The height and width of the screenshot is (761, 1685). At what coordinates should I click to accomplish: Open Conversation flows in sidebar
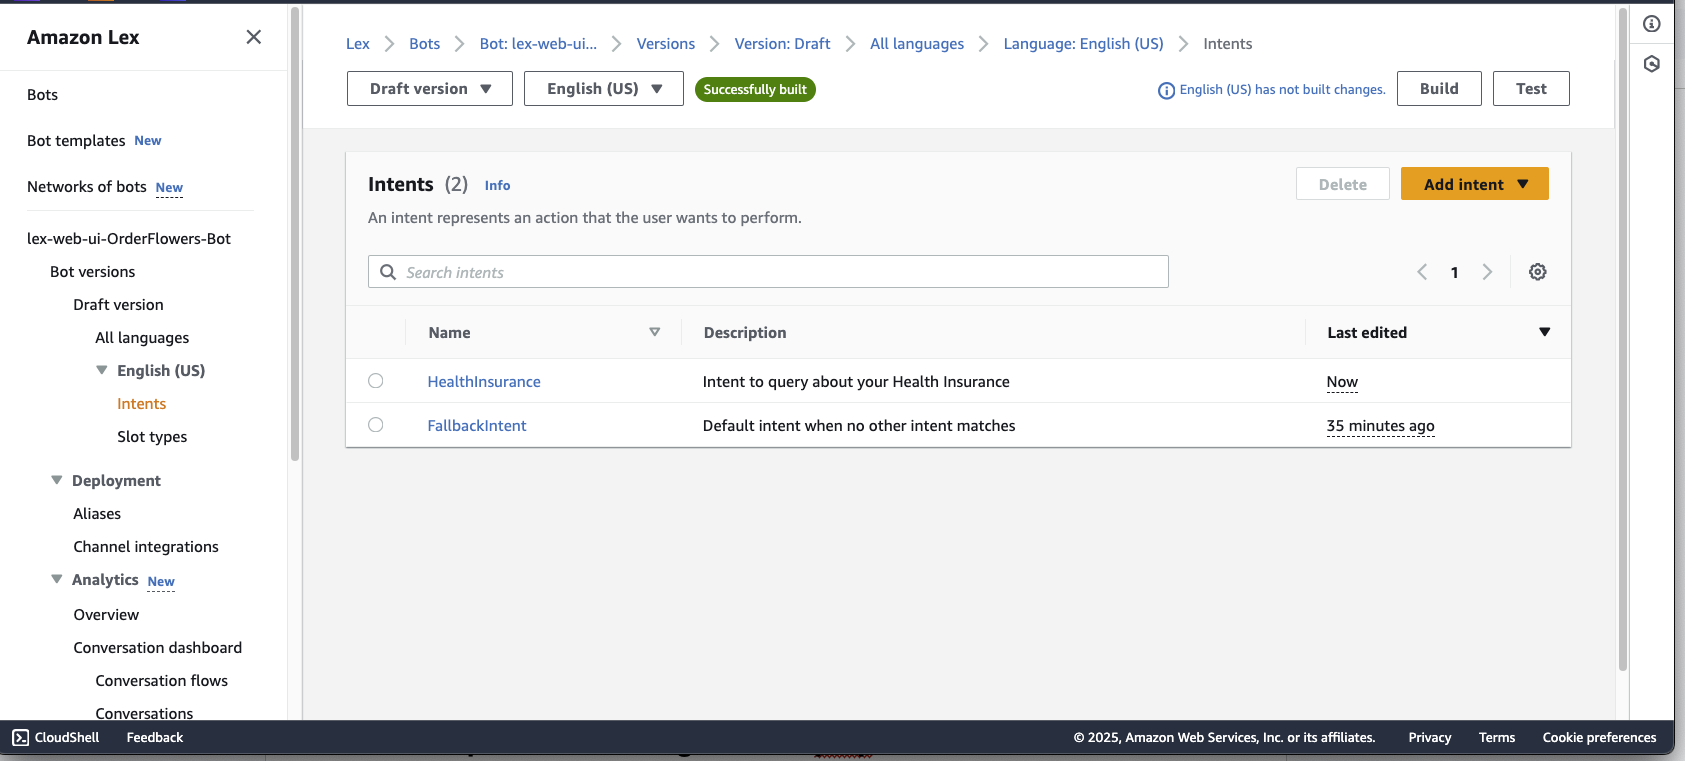pyautogui.click(x=162, y=681)
